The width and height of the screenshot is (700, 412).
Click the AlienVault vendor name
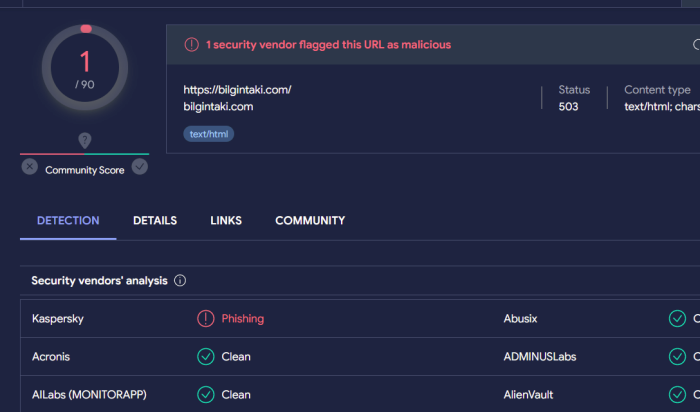pos(528,395)
